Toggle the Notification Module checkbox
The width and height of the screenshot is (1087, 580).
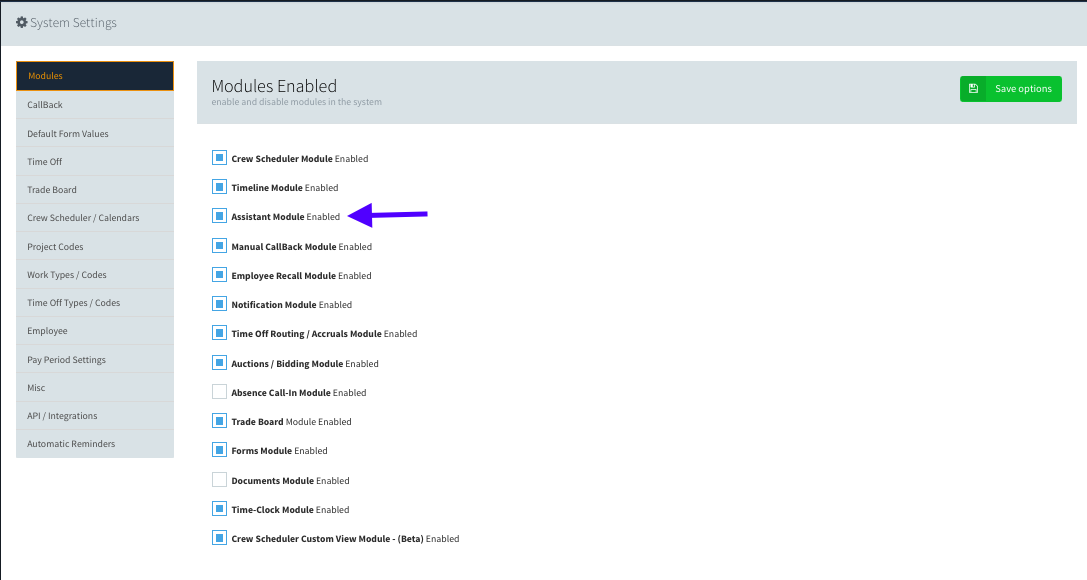tap(219, 304)
